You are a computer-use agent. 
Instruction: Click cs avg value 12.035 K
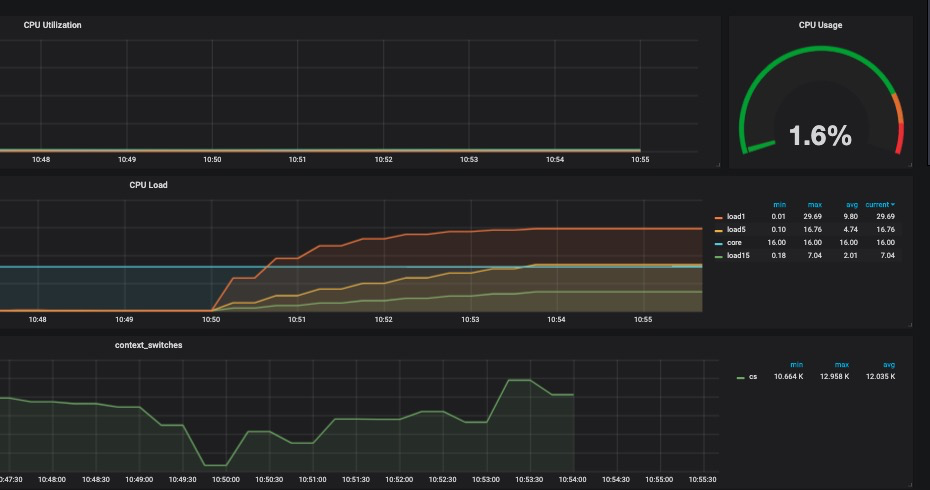(881, 377)
